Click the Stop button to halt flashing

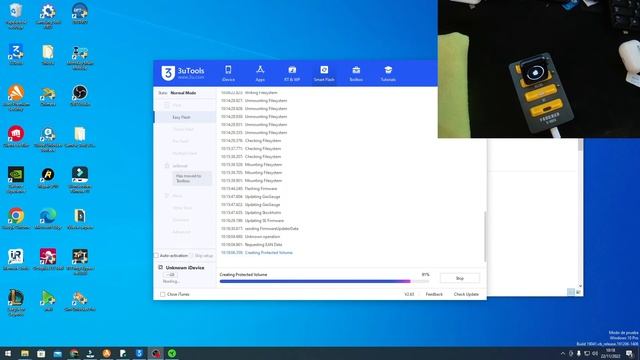click(x=460, y=278)
